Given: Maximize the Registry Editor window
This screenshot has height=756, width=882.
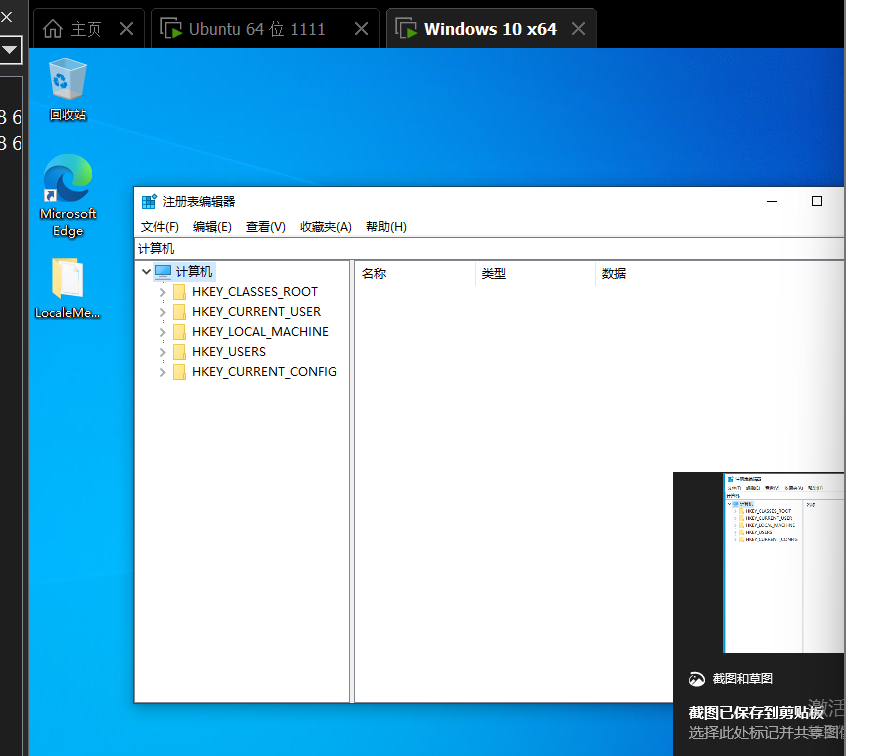Looking at the screenshot, I should click(x=817, y=201).
